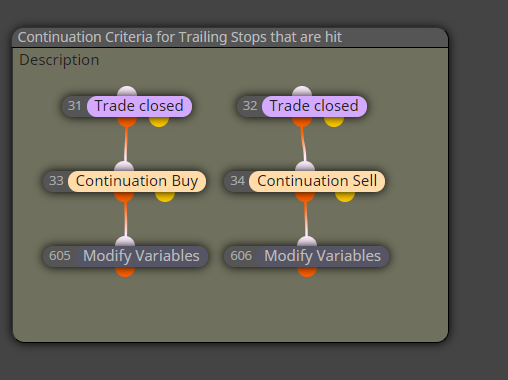Image resolution: width=508 pixels, height=380 pixels.
Task: Click yellow output connector of Continuation Sell
Action: [345, 196]
